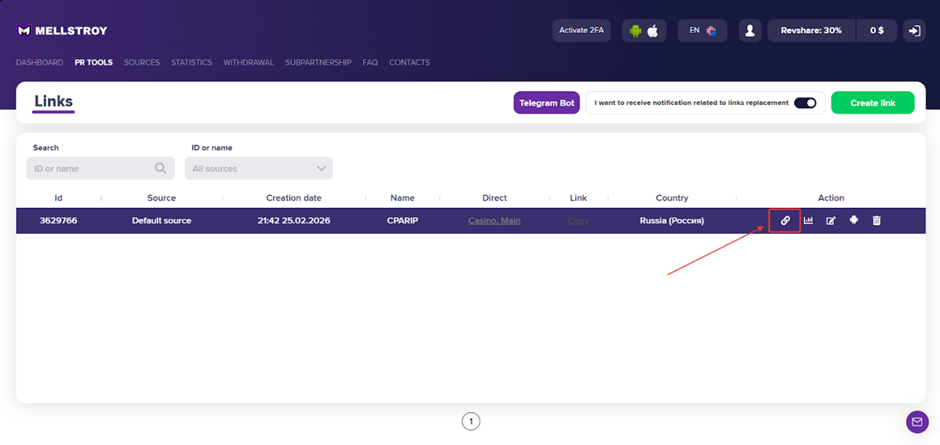The width and height of the screenshot is (940, 445).
Task: Click the edit pencil icon for CPARIP
Action: pos(831,220)
